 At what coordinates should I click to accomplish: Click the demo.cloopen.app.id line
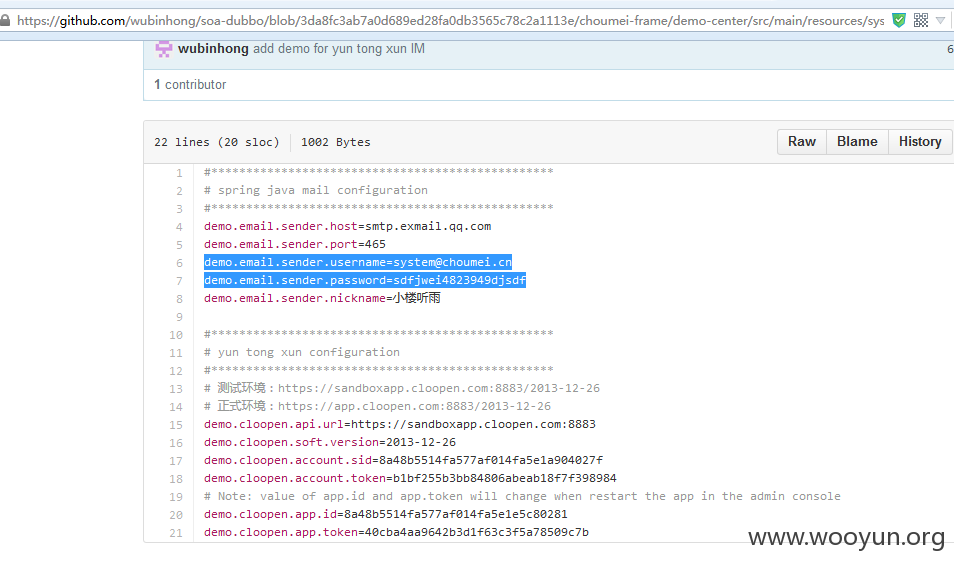[x=386, y=514]
